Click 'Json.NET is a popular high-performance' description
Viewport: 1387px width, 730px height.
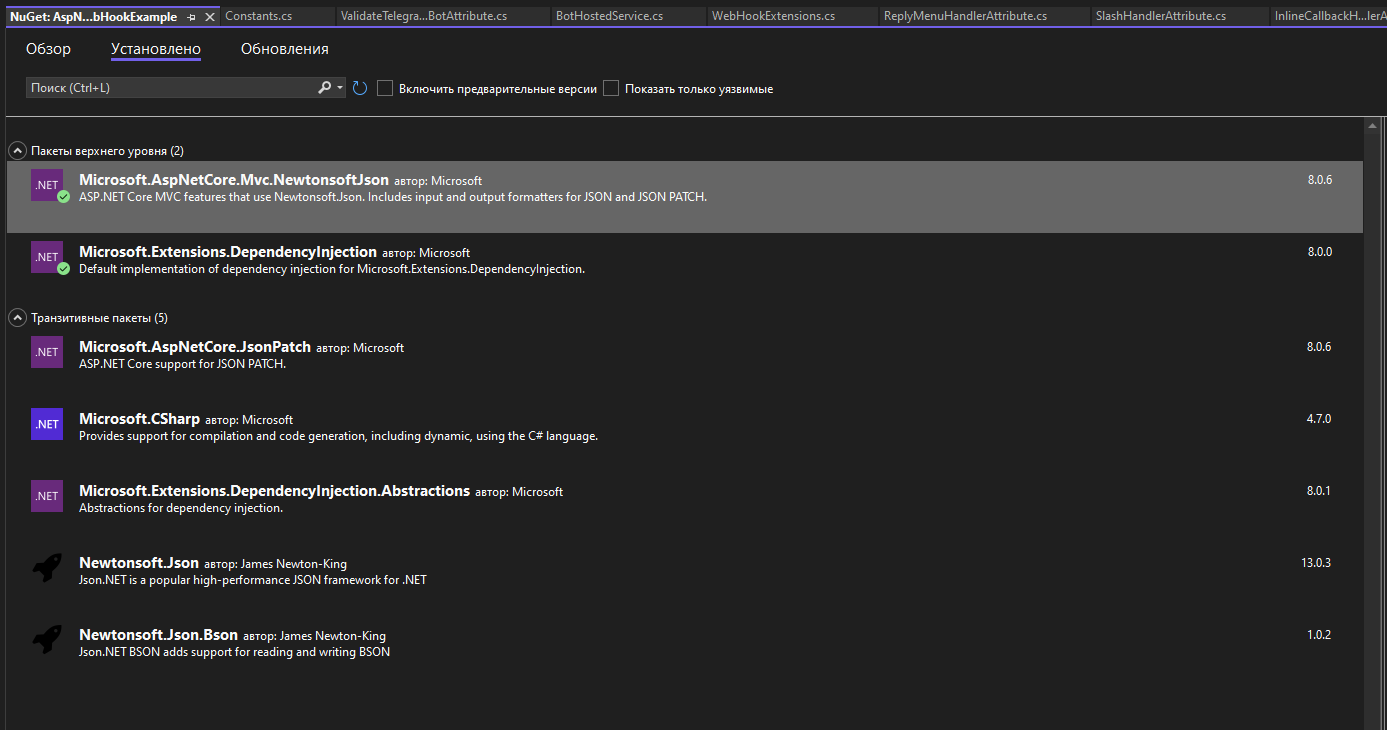coord(253,580)
